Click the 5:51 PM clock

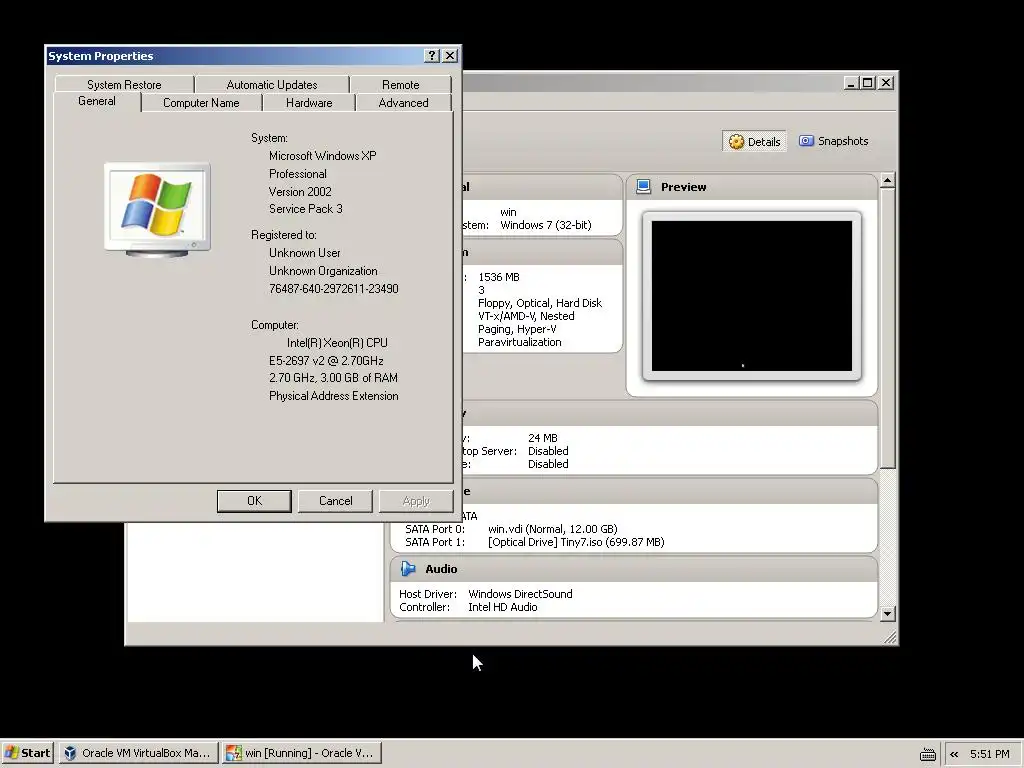click(x=989, y=754)
